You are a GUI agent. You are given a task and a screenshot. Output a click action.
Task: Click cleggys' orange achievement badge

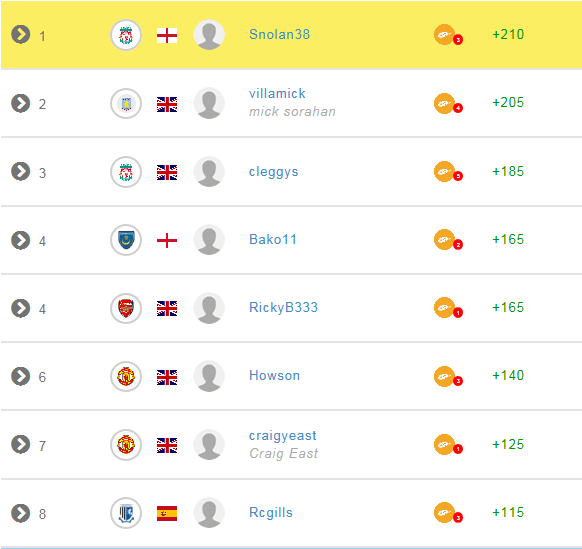click(448, 172)
